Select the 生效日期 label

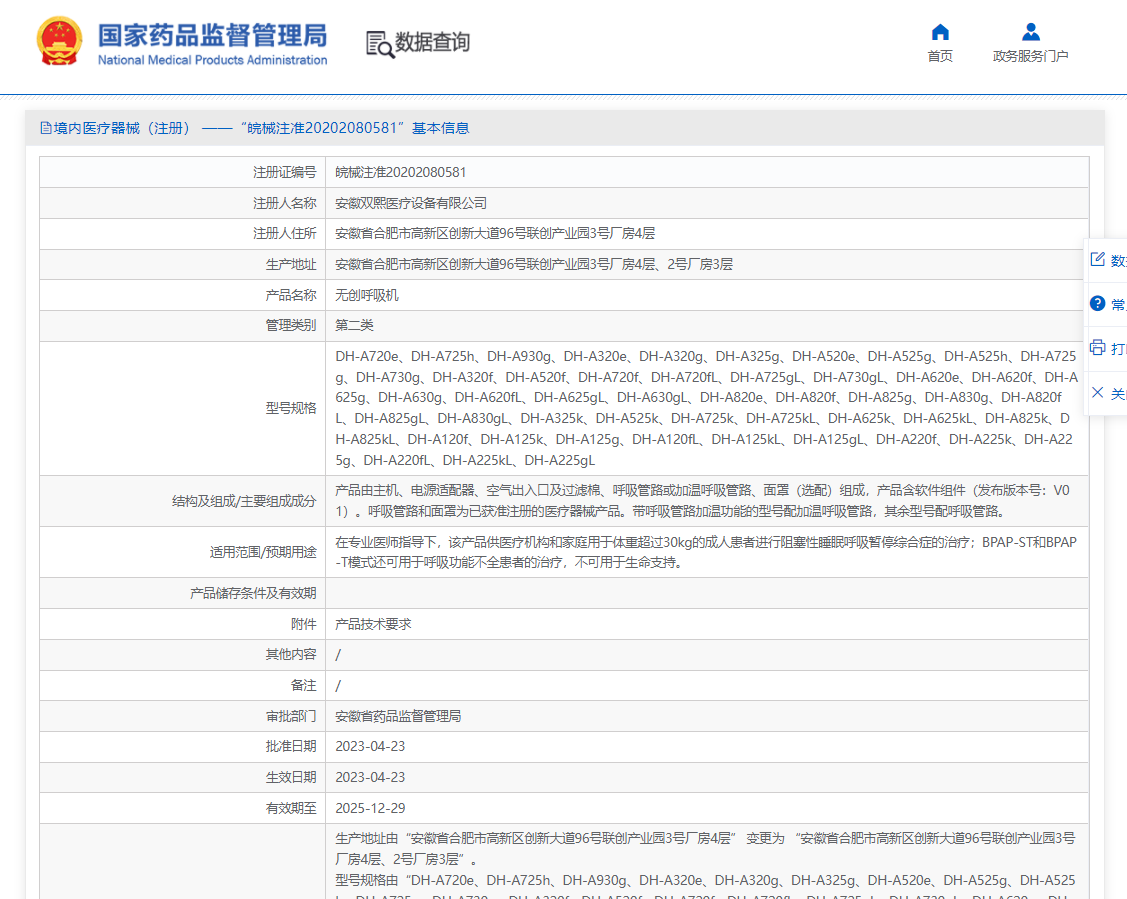291,778
